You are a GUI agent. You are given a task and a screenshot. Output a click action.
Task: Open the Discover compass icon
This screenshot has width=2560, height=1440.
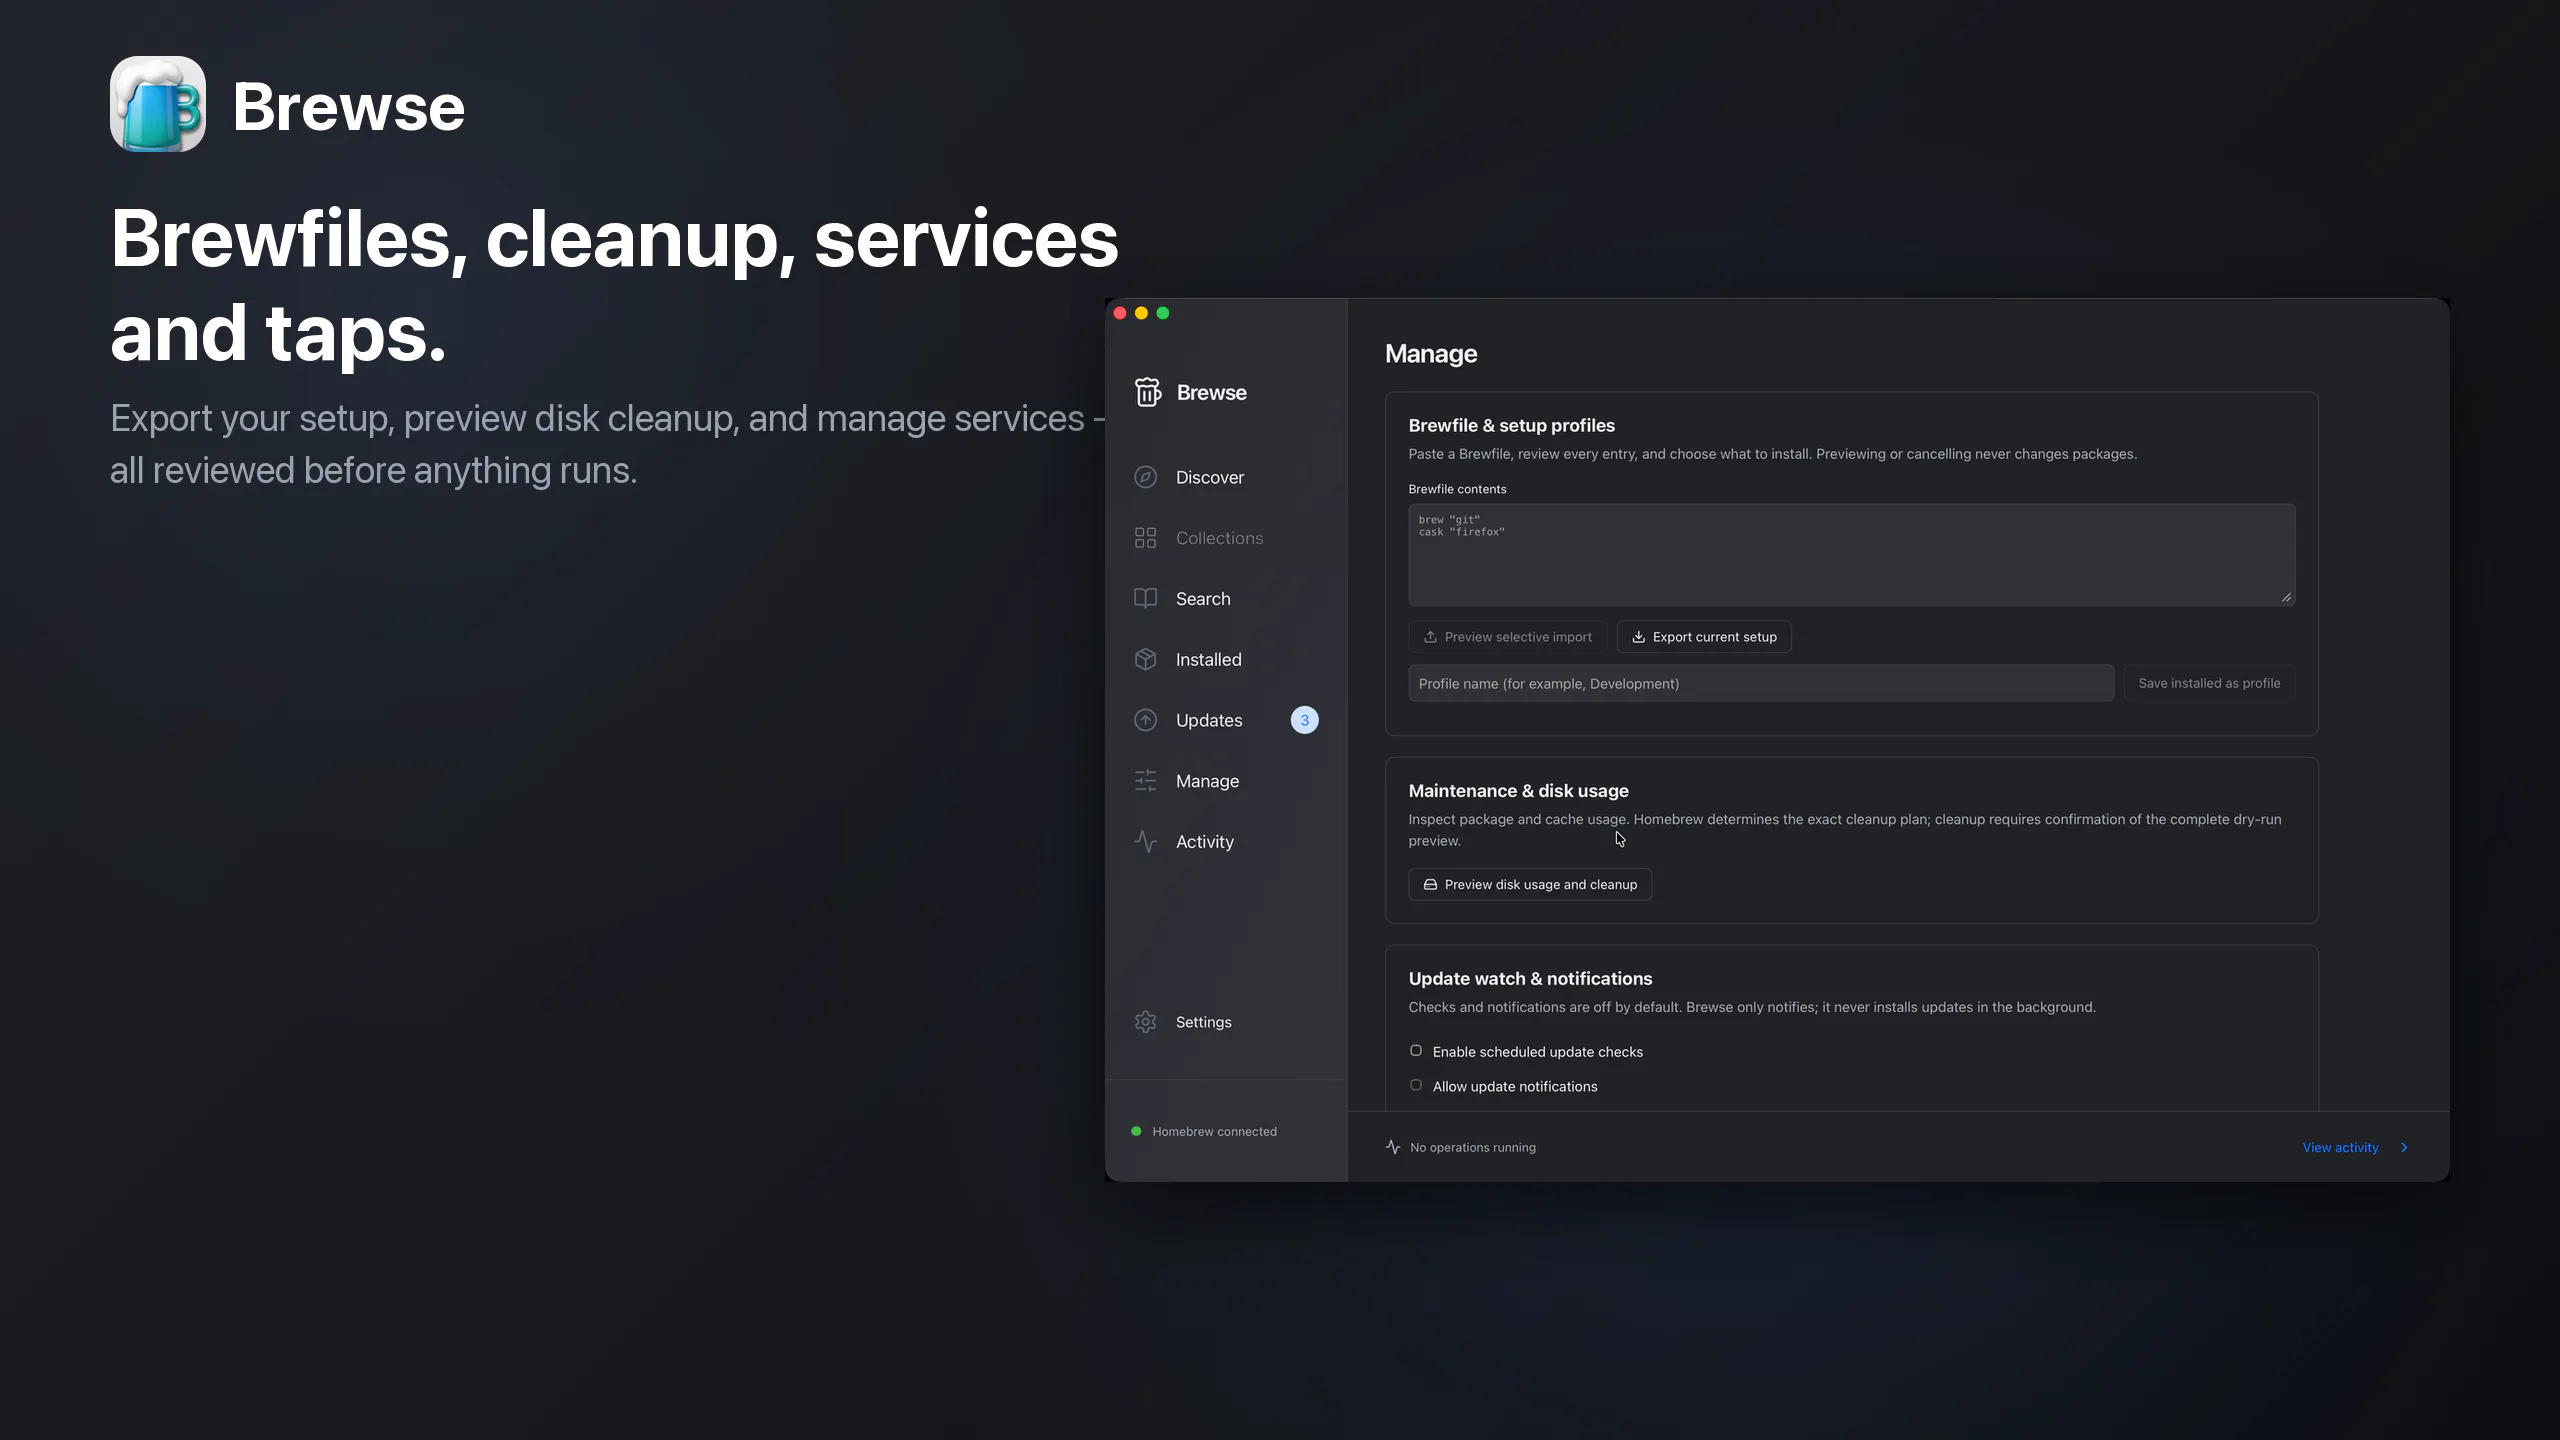[x=1146, y=477]
